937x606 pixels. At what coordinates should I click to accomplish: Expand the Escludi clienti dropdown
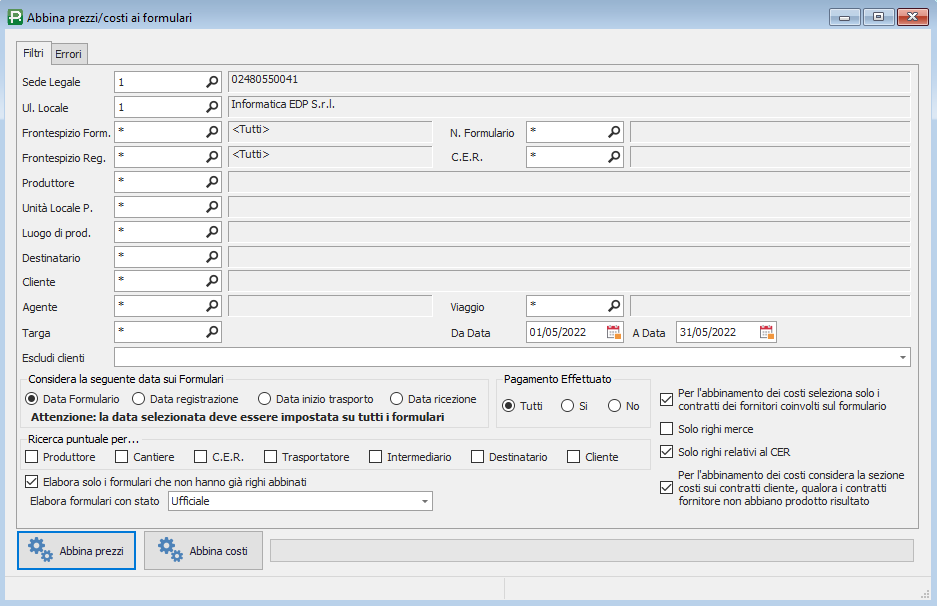coord(903,357)
